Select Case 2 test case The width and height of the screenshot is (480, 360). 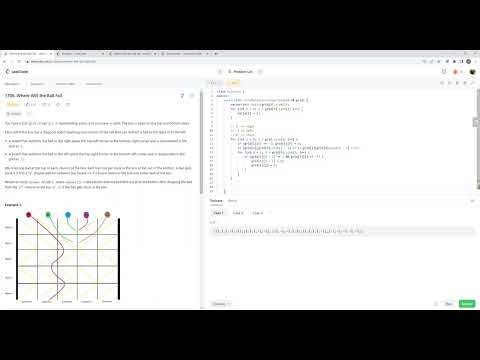click(238, 213)
